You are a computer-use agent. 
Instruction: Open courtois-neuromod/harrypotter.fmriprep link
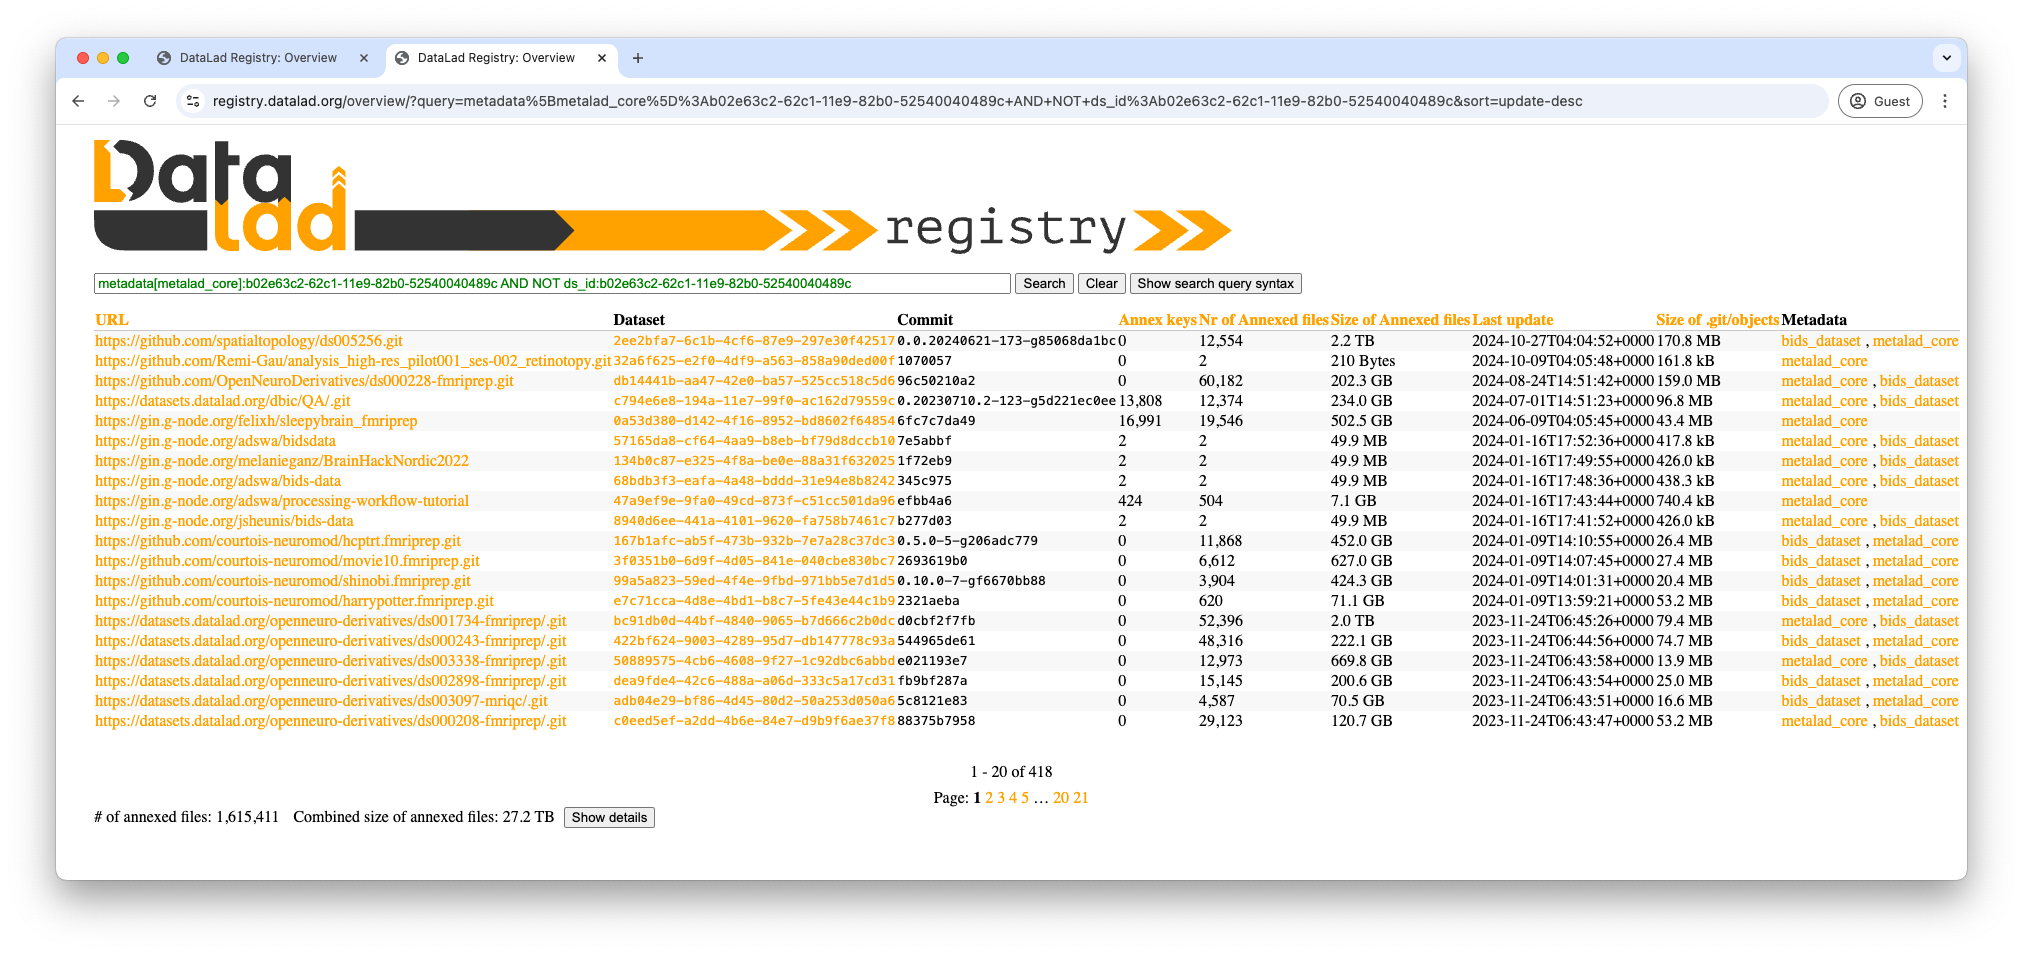click(294, 601)
